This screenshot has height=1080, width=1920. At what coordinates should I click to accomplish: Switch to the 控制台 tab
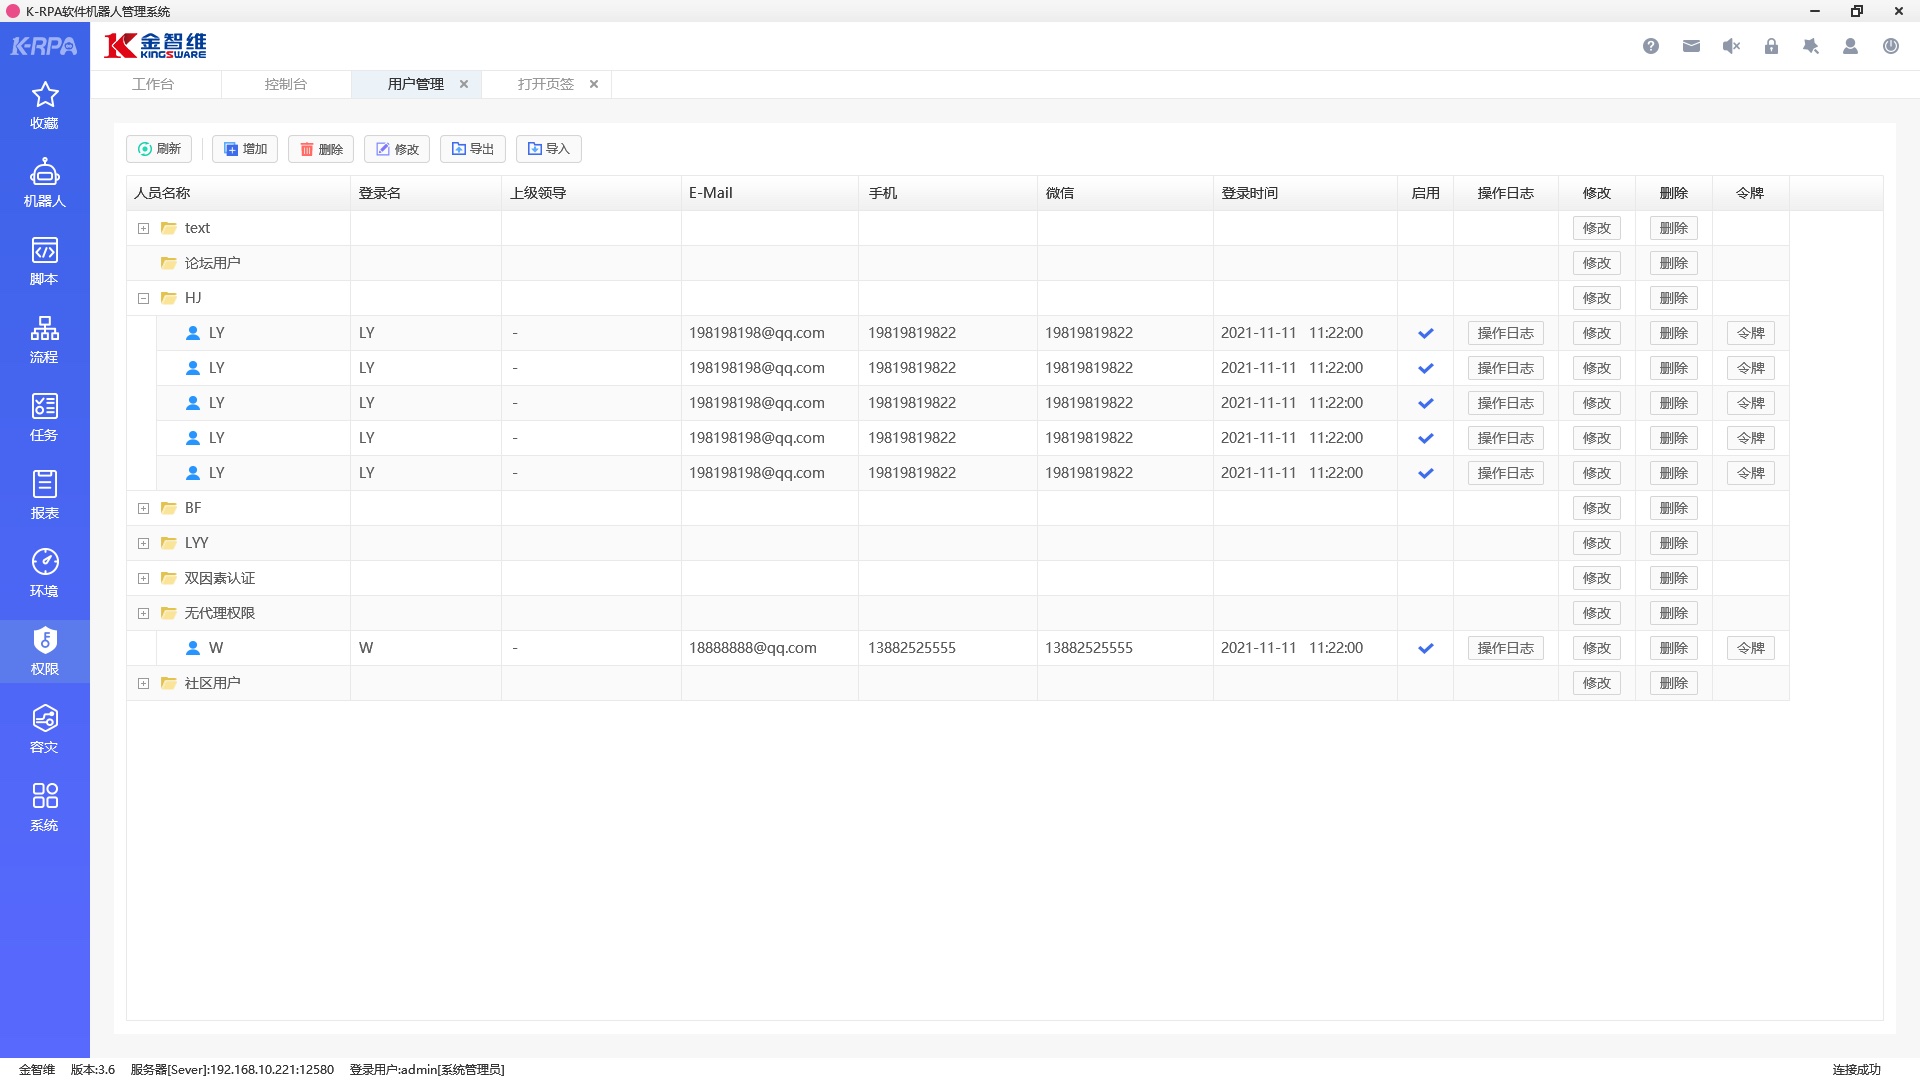coord(286,84)
